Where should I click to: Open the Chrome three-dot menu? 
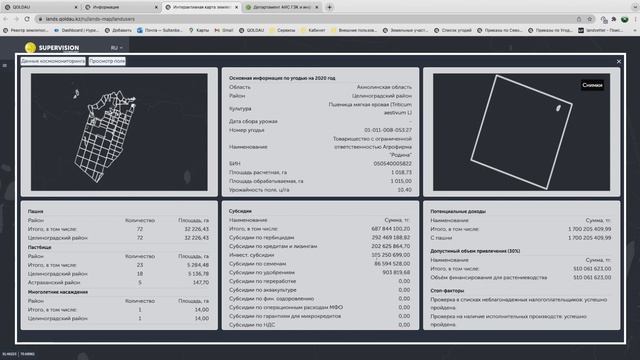635,19
